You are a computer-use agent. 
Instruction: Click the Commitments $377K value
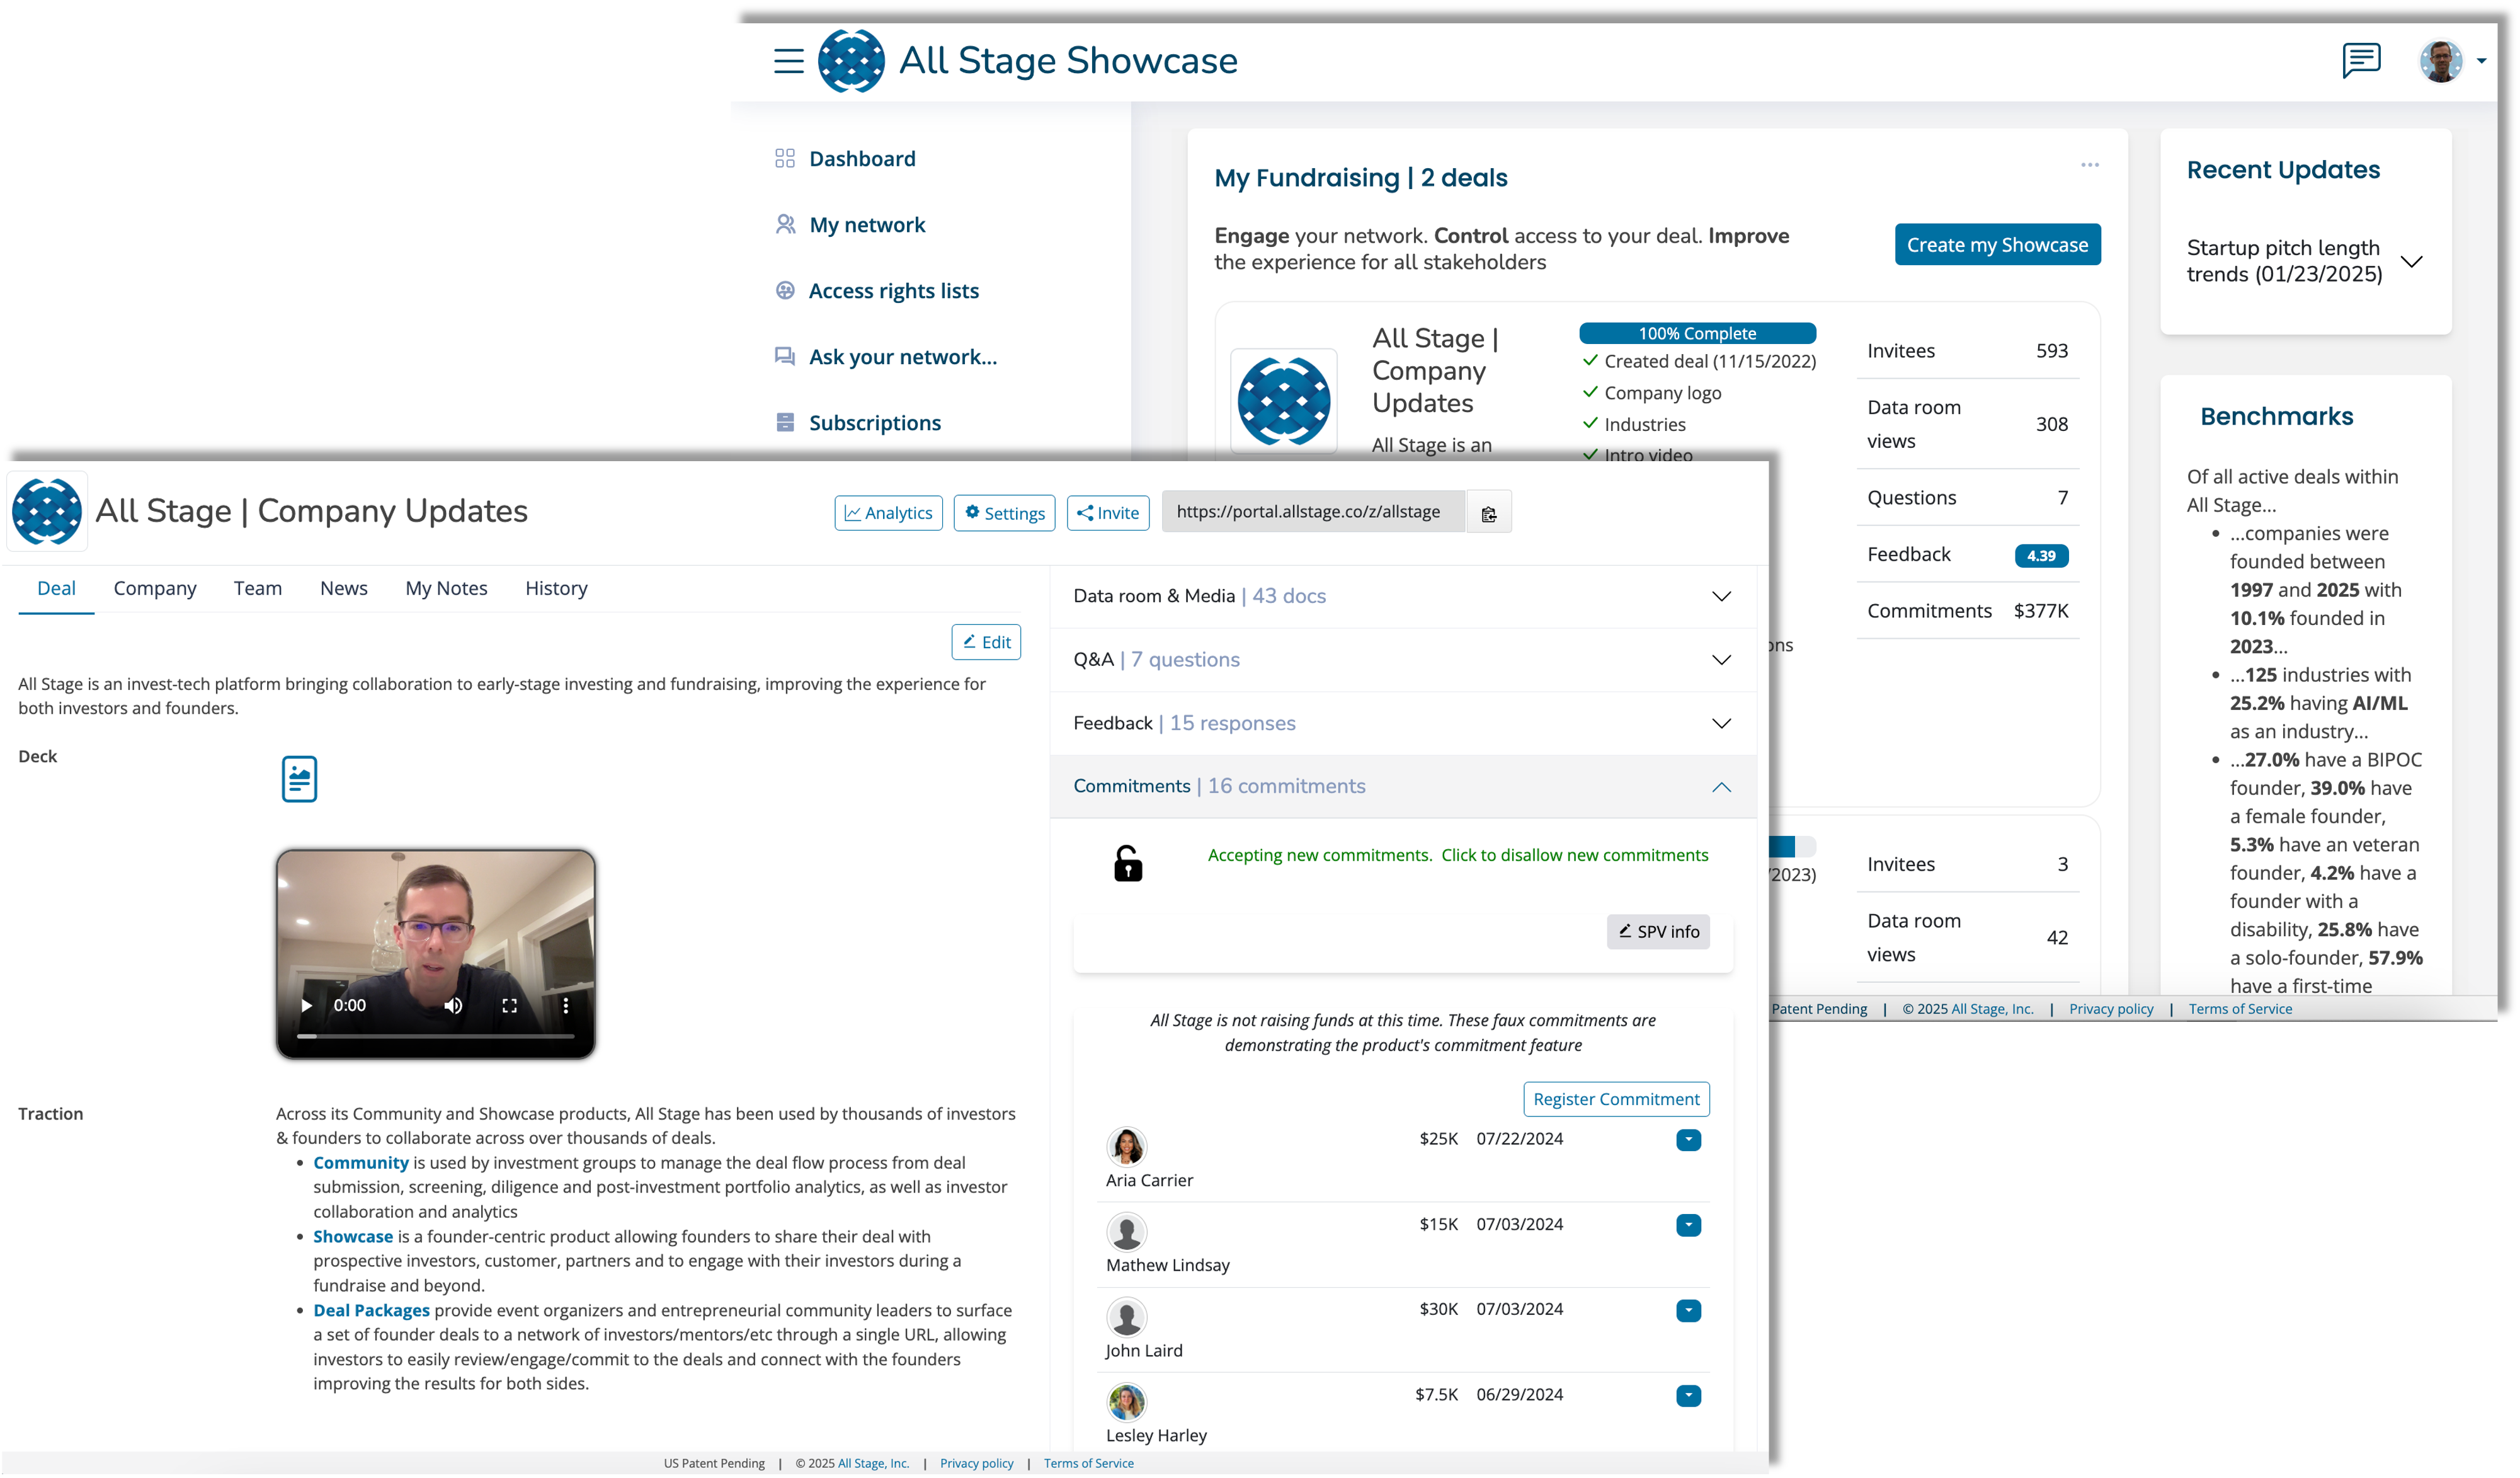coord(2041,611)
